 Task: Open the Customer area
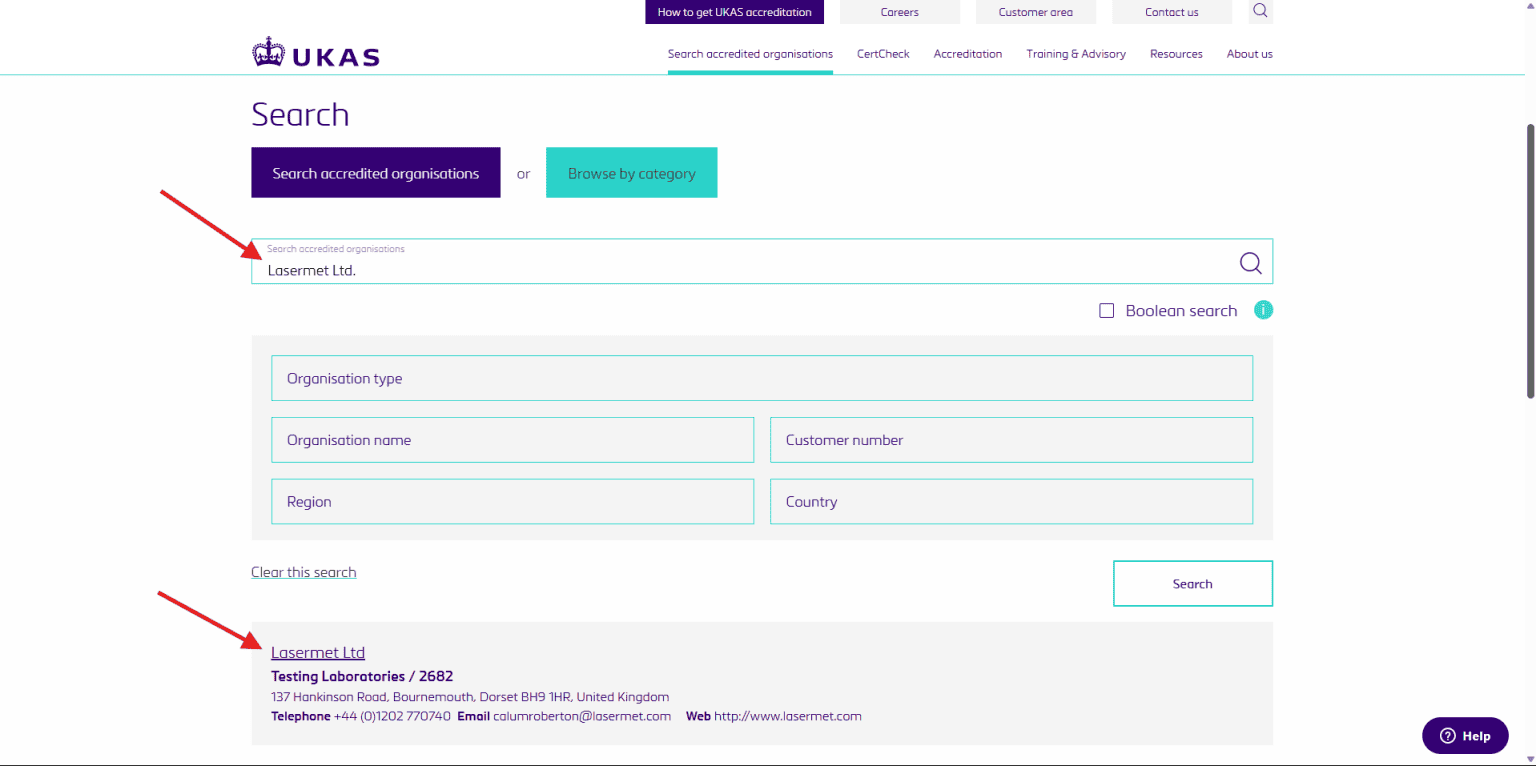click(1036, 12)
